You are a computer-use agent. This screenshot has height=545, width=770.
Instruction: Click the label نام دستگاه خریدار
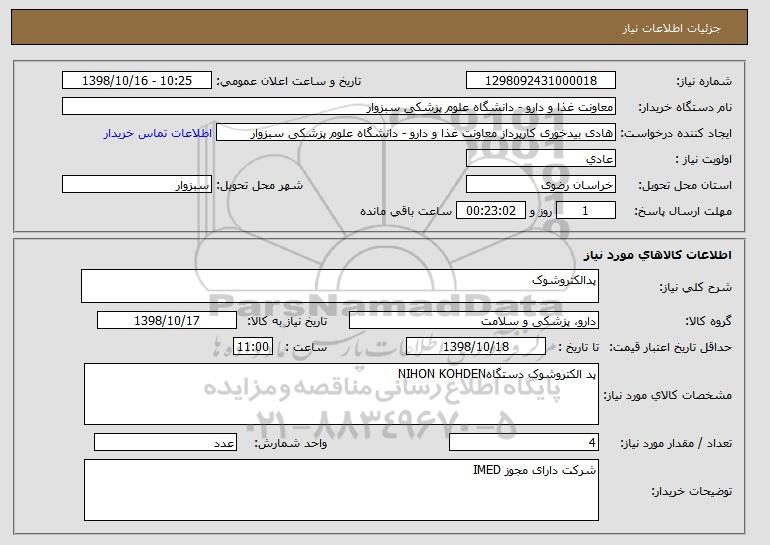[x=685, y=108]
